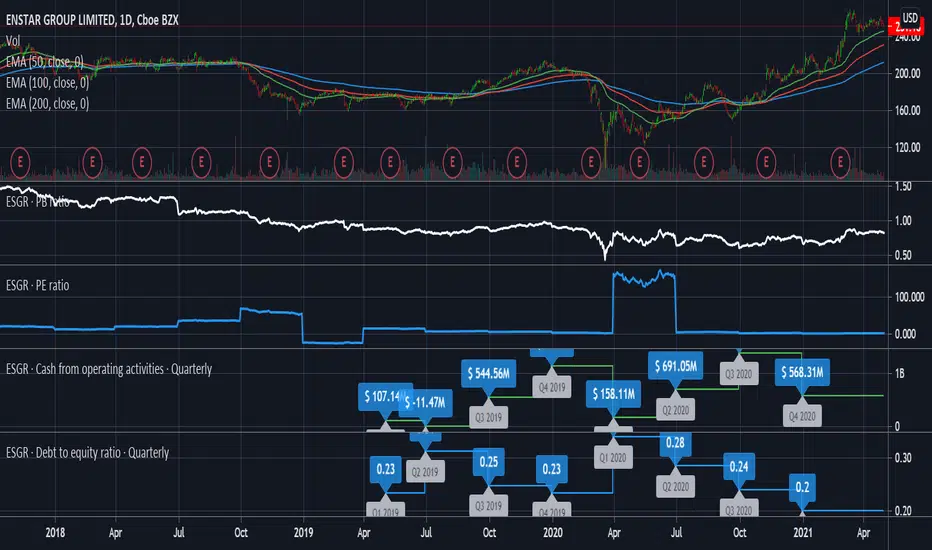The width and height of the screenshot is (932, 550).
Task: Open the August 2018 earnings marker
Action: [201, 162]
